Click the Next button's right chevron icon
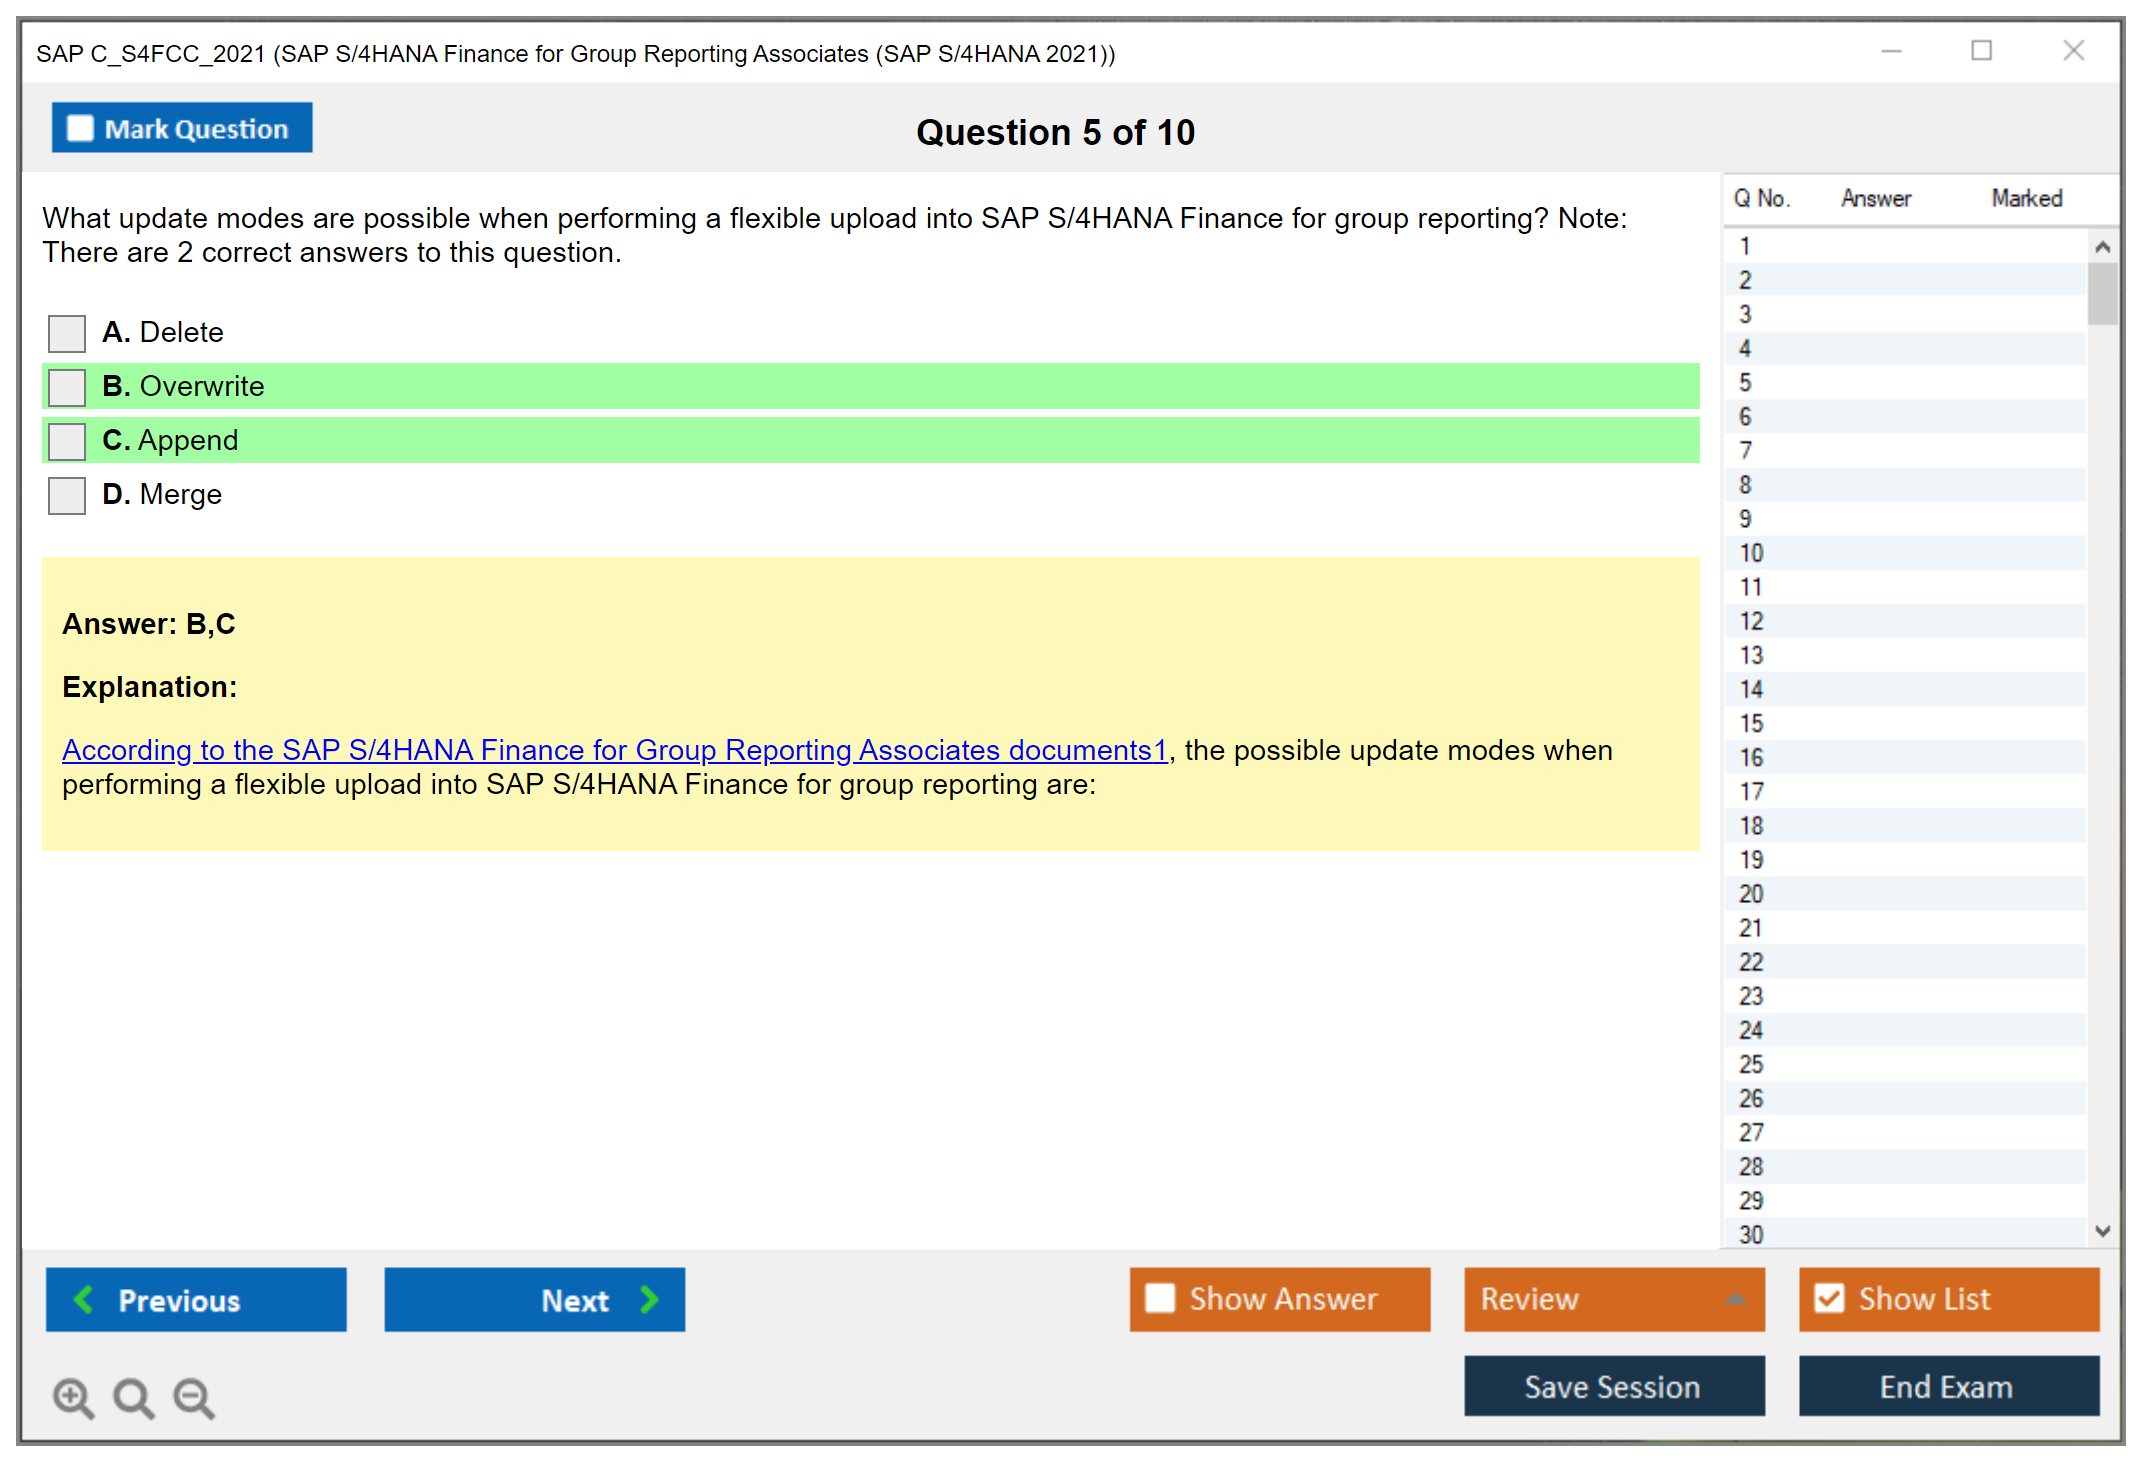Screen dimensions: 2150x1470 650,1299
